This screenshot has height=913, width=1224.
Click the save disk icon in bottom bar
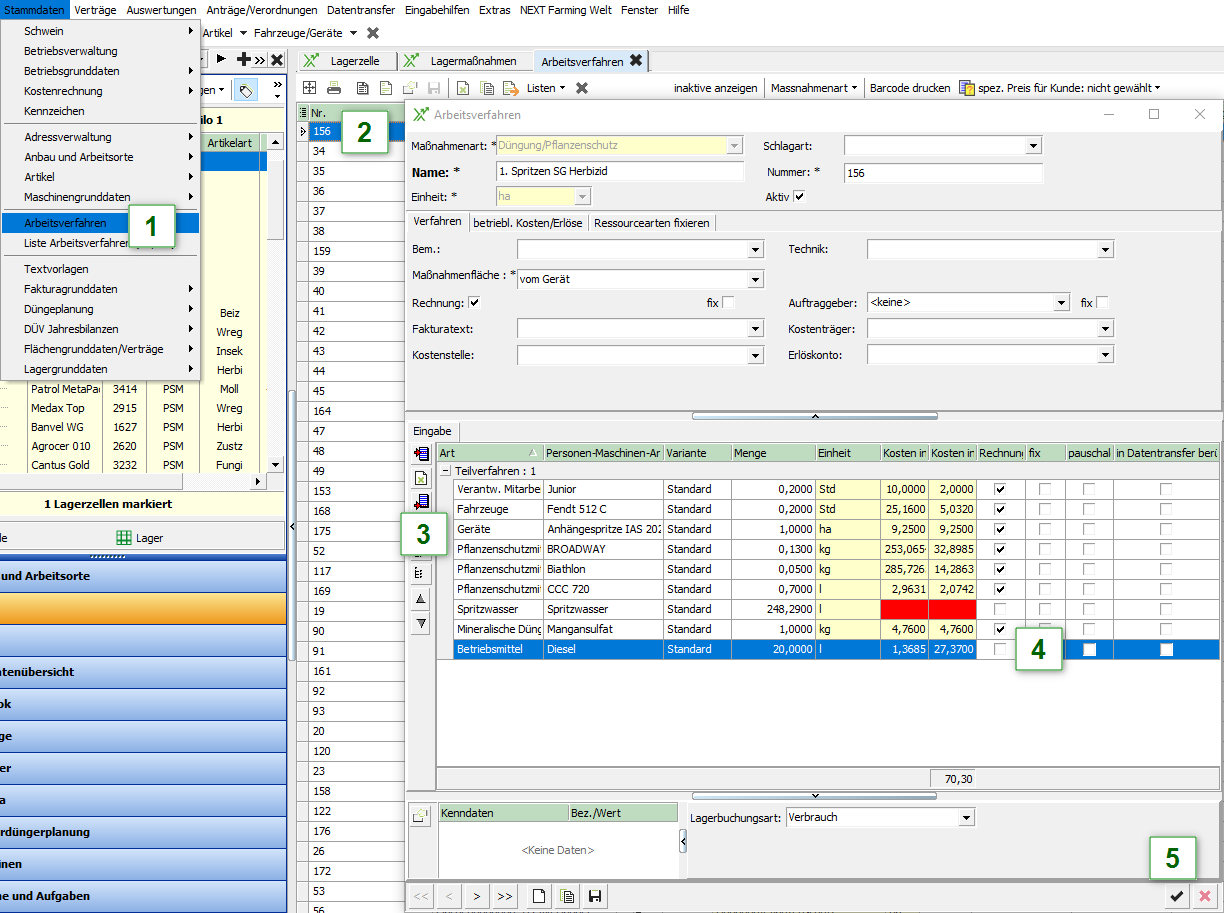pyautogui.click(x=595, y=897)
